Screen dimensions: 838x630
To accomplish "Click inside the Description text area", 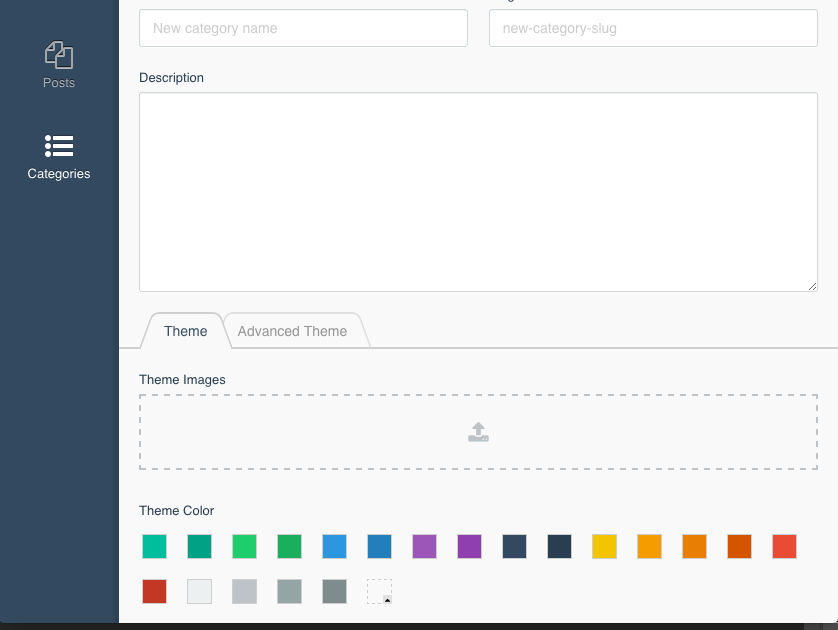I will (x=478, y=192).
